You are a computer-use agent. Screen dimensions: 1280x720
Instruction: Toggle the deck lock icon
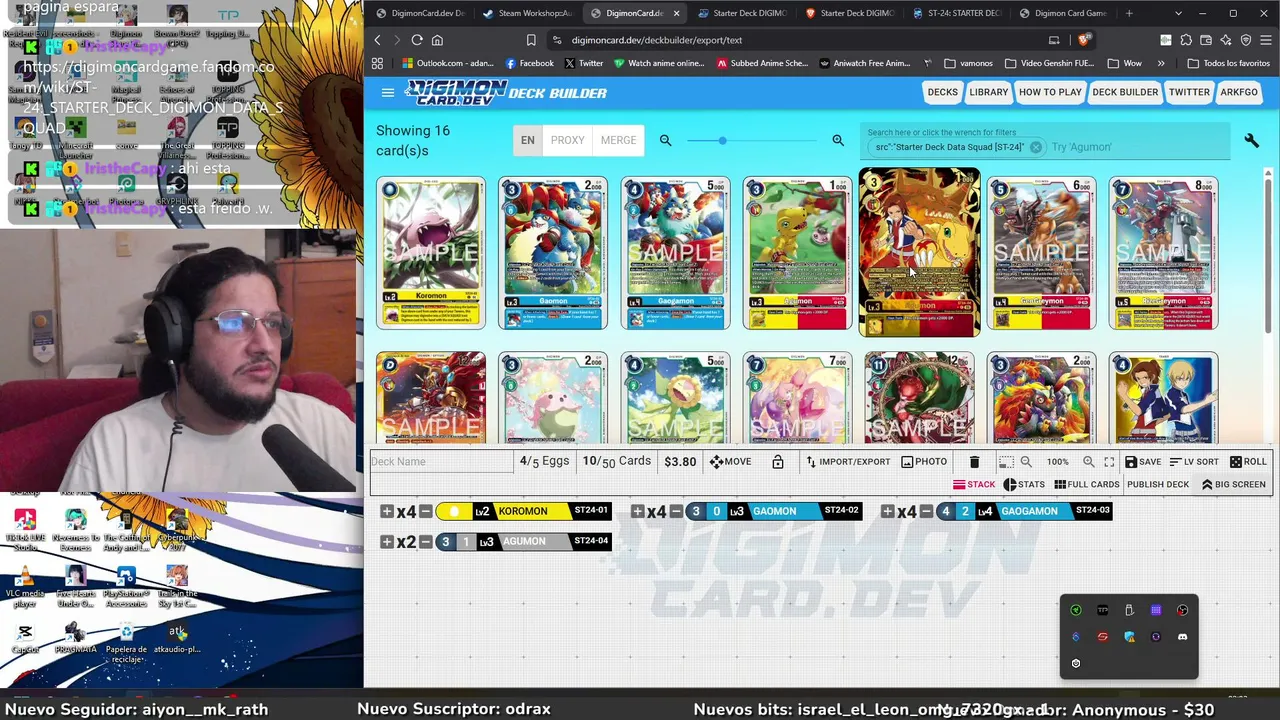pyautogui.click(x=777, y=462)
